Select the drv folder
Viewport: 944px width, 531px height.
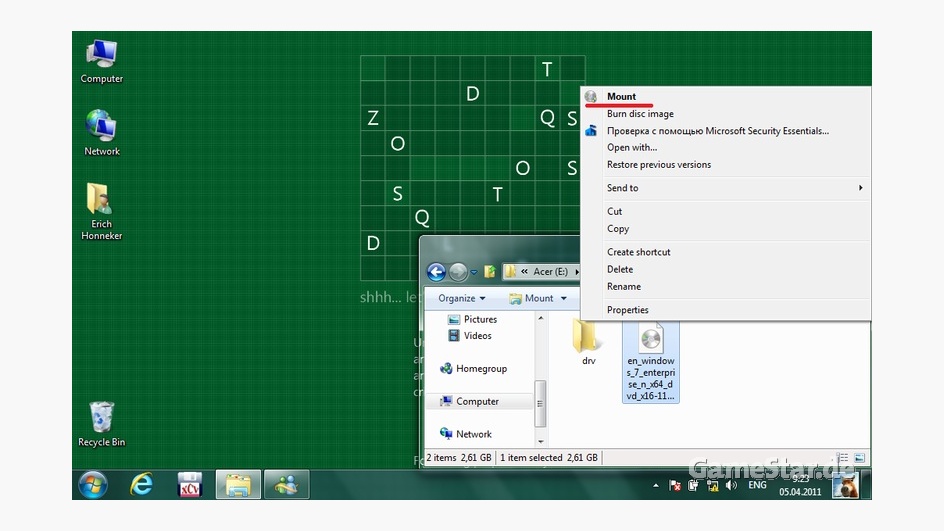[x=588, y=340]
